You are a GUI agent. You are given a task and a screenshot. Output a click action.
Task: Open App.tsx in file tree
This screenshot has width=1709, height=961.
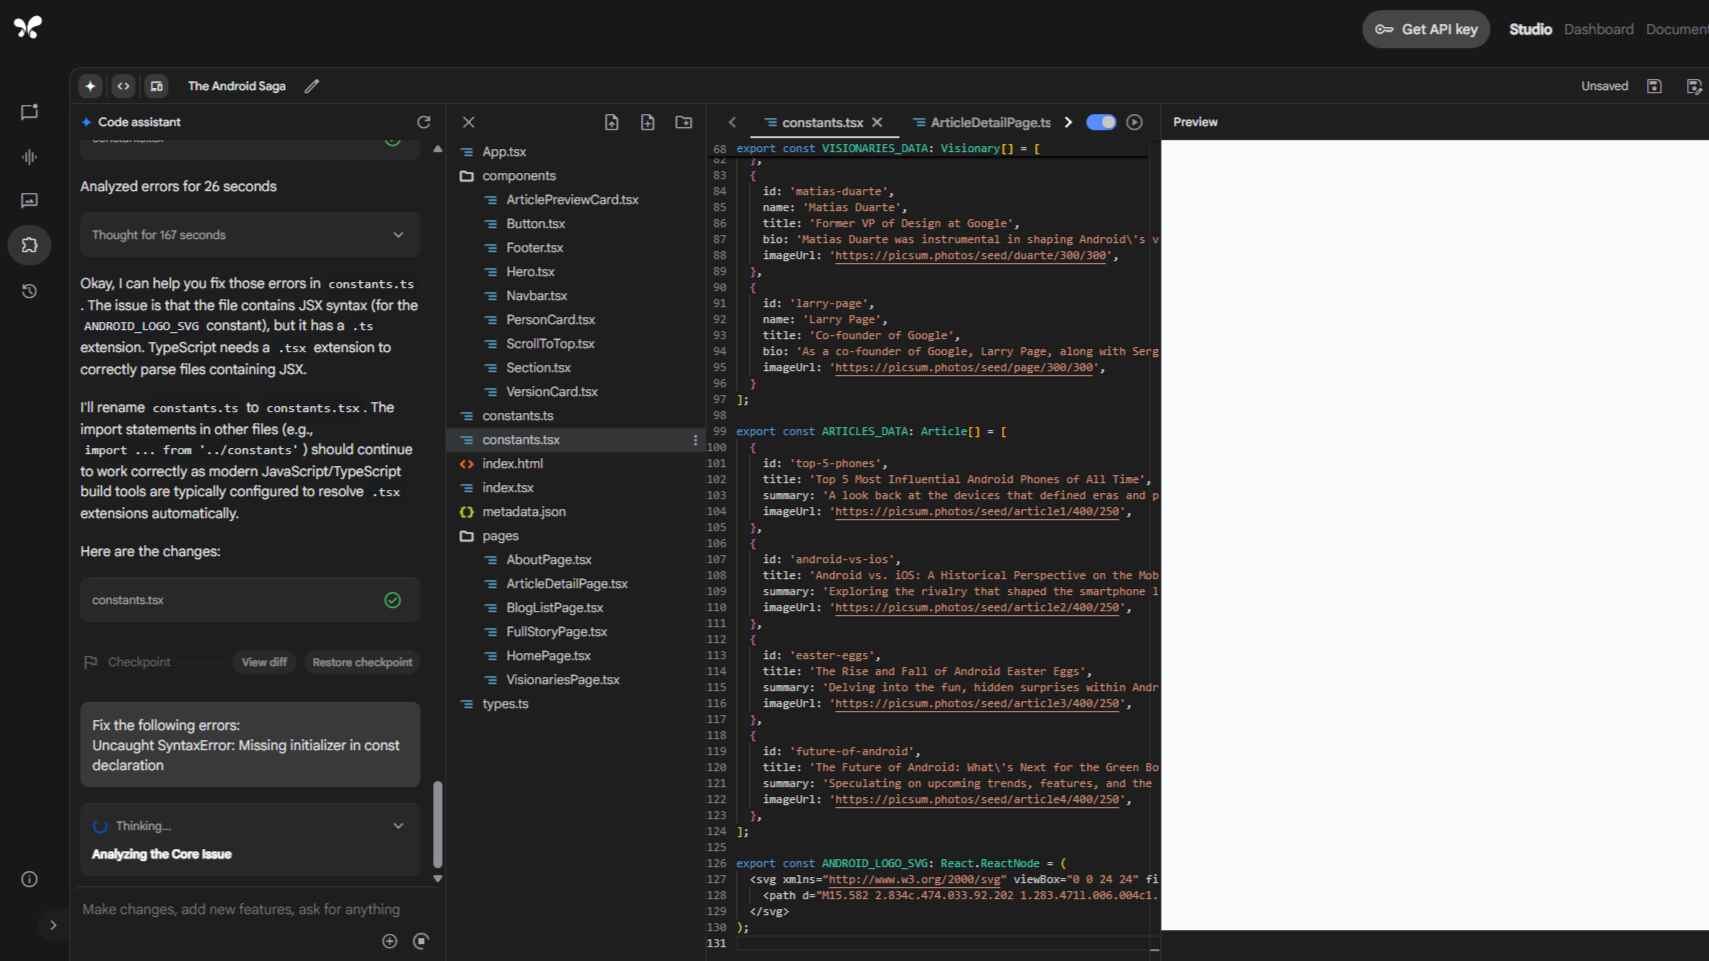(x=504, y=152)
